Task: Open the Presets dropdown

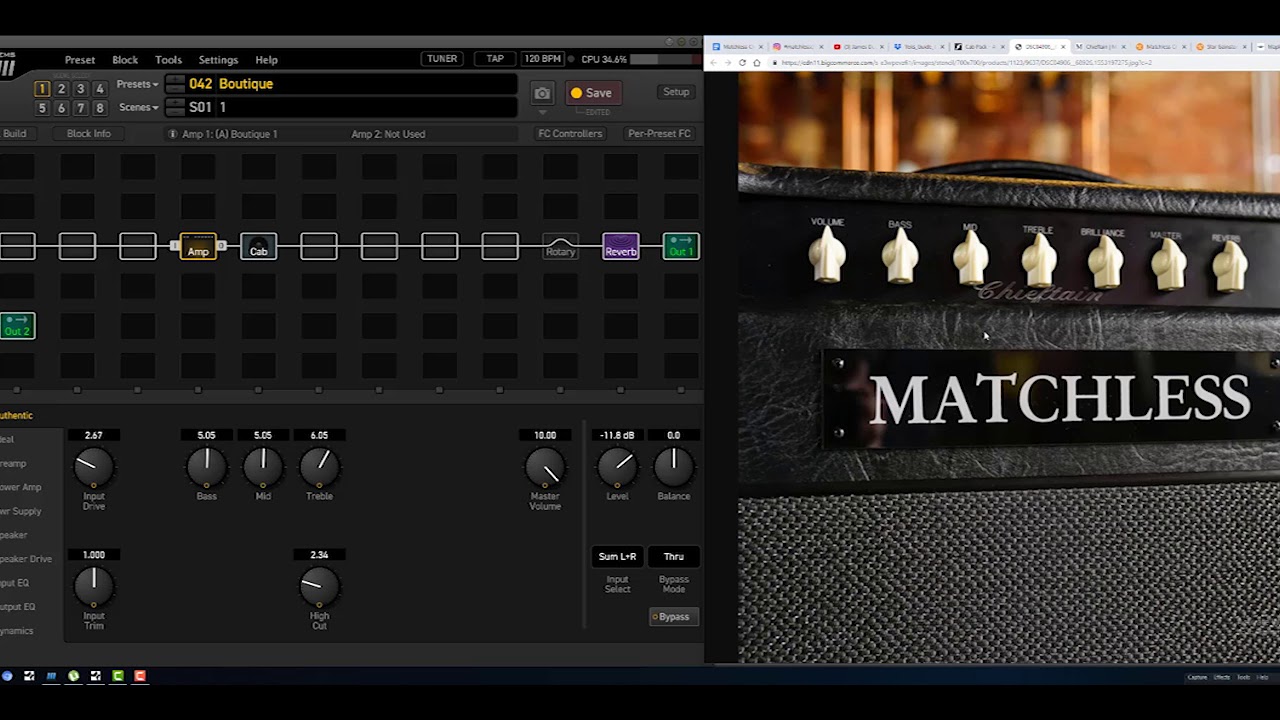Action: tap(137, 84)
